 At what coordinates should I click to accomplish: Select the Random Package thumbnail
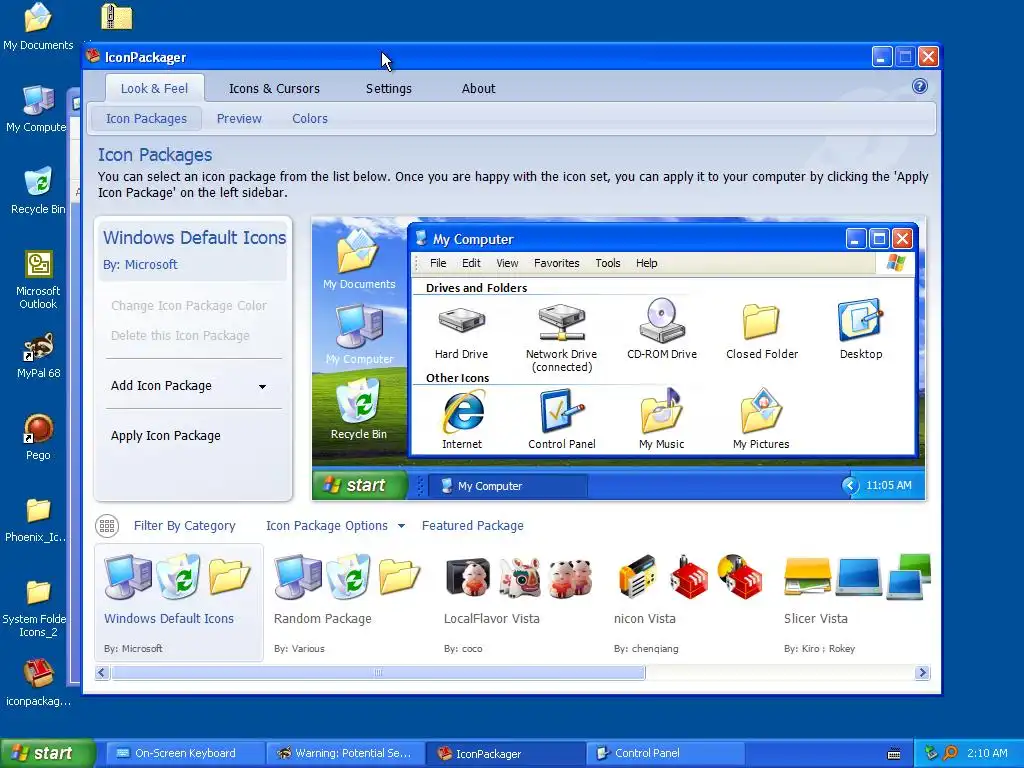click(348, 603)
